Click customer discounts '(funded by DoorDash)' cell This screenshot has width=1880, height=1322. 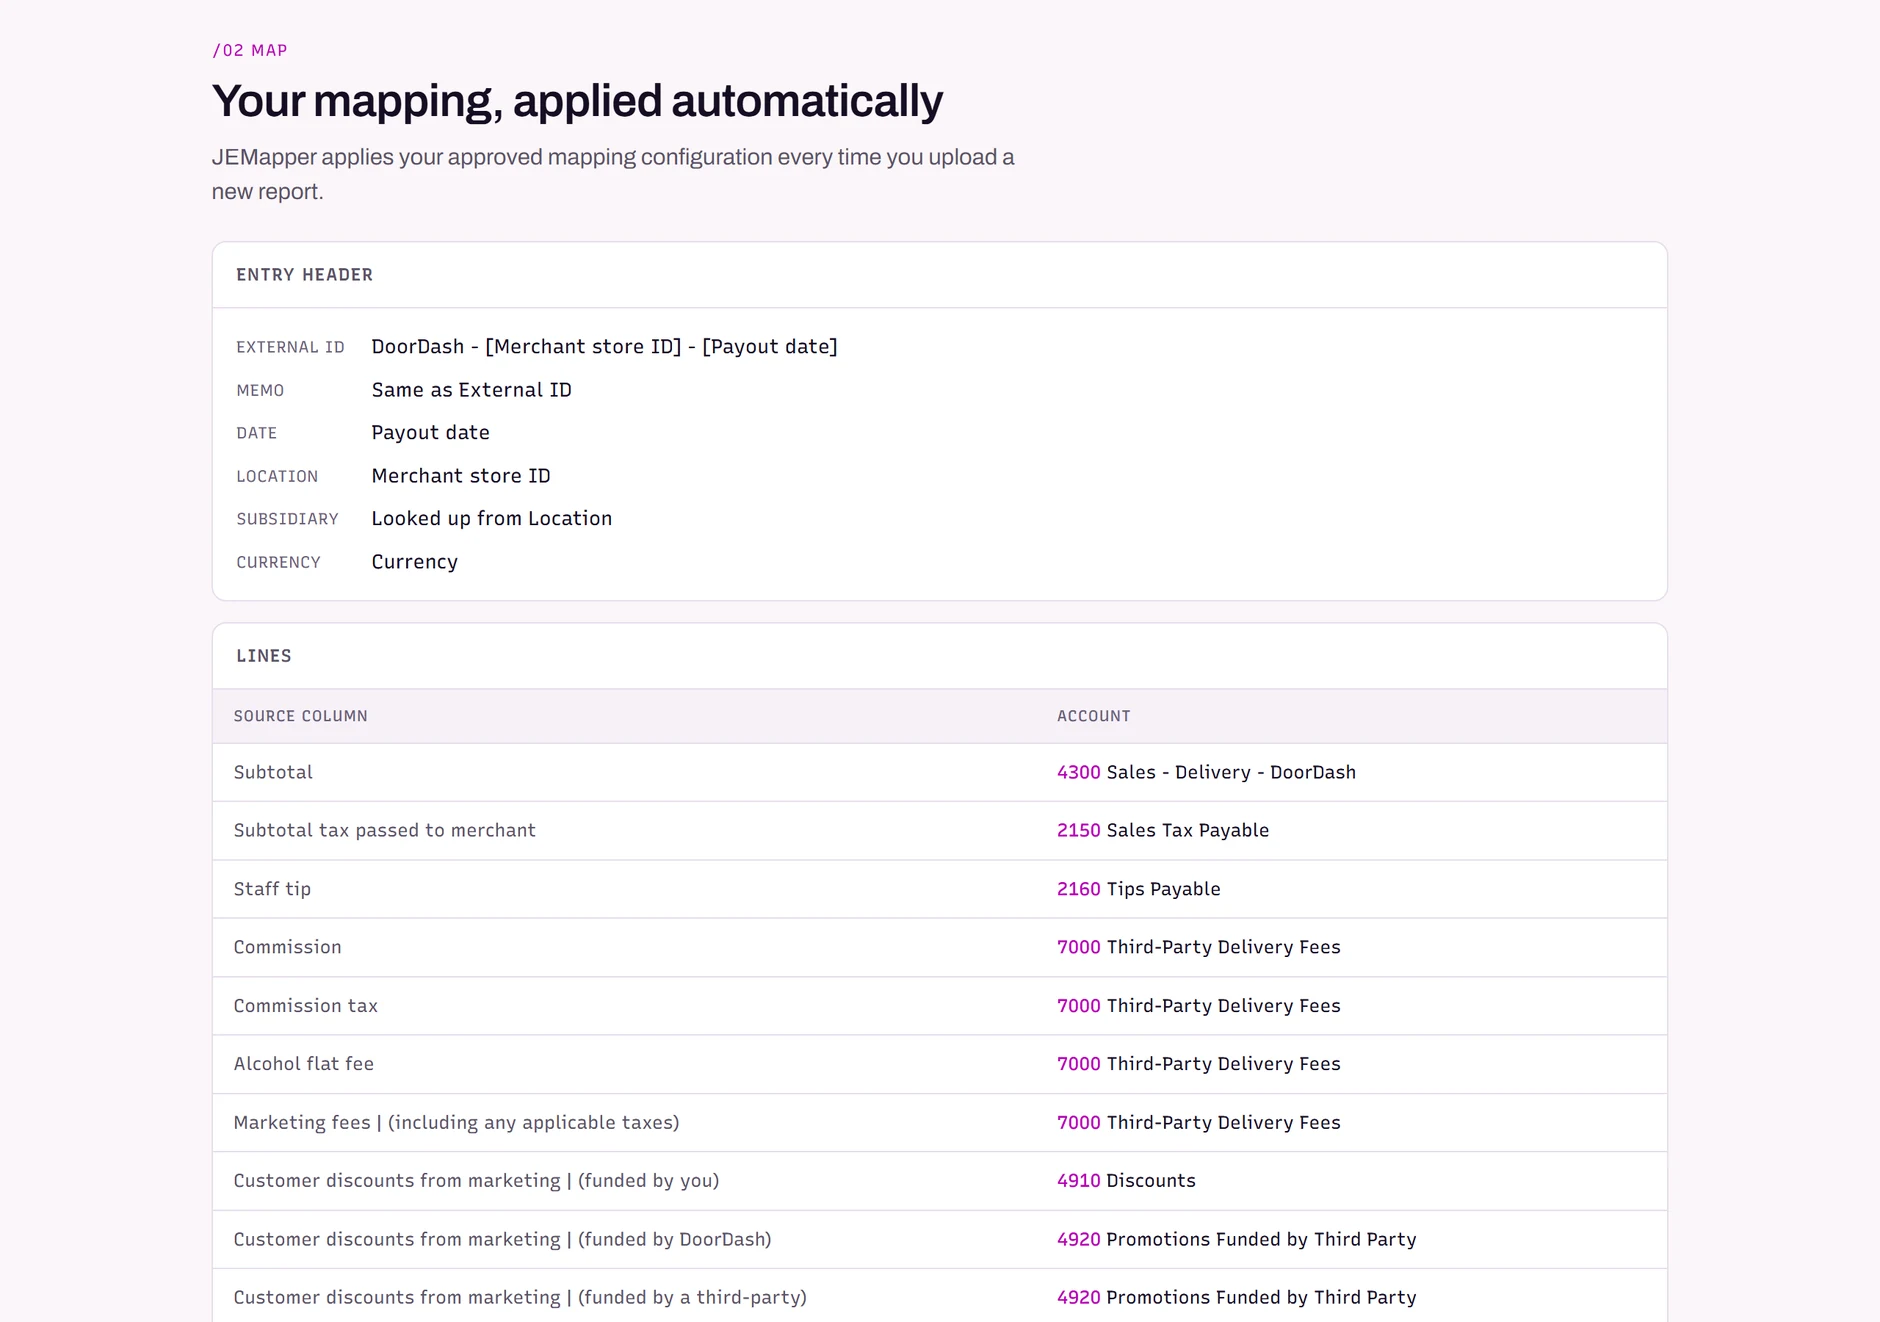(503, 1239)
